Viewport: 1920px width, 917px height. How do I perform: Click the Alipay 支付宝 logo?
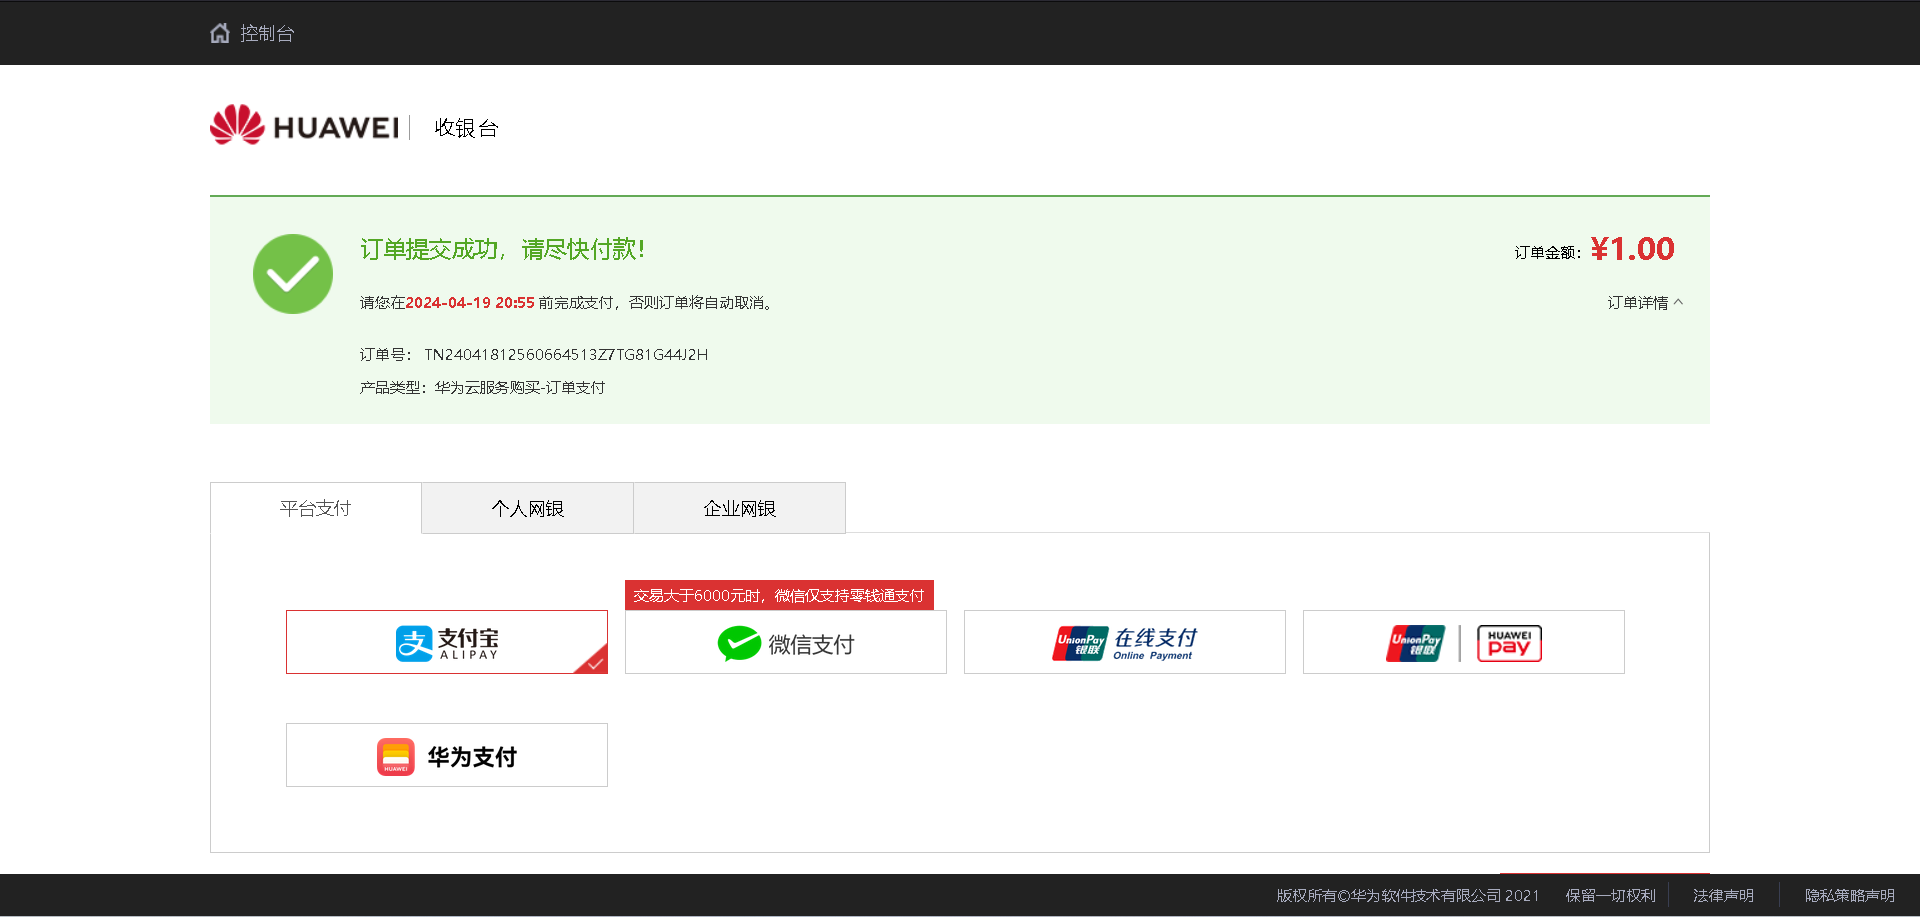pyautogui.click(x=447, y=641)
